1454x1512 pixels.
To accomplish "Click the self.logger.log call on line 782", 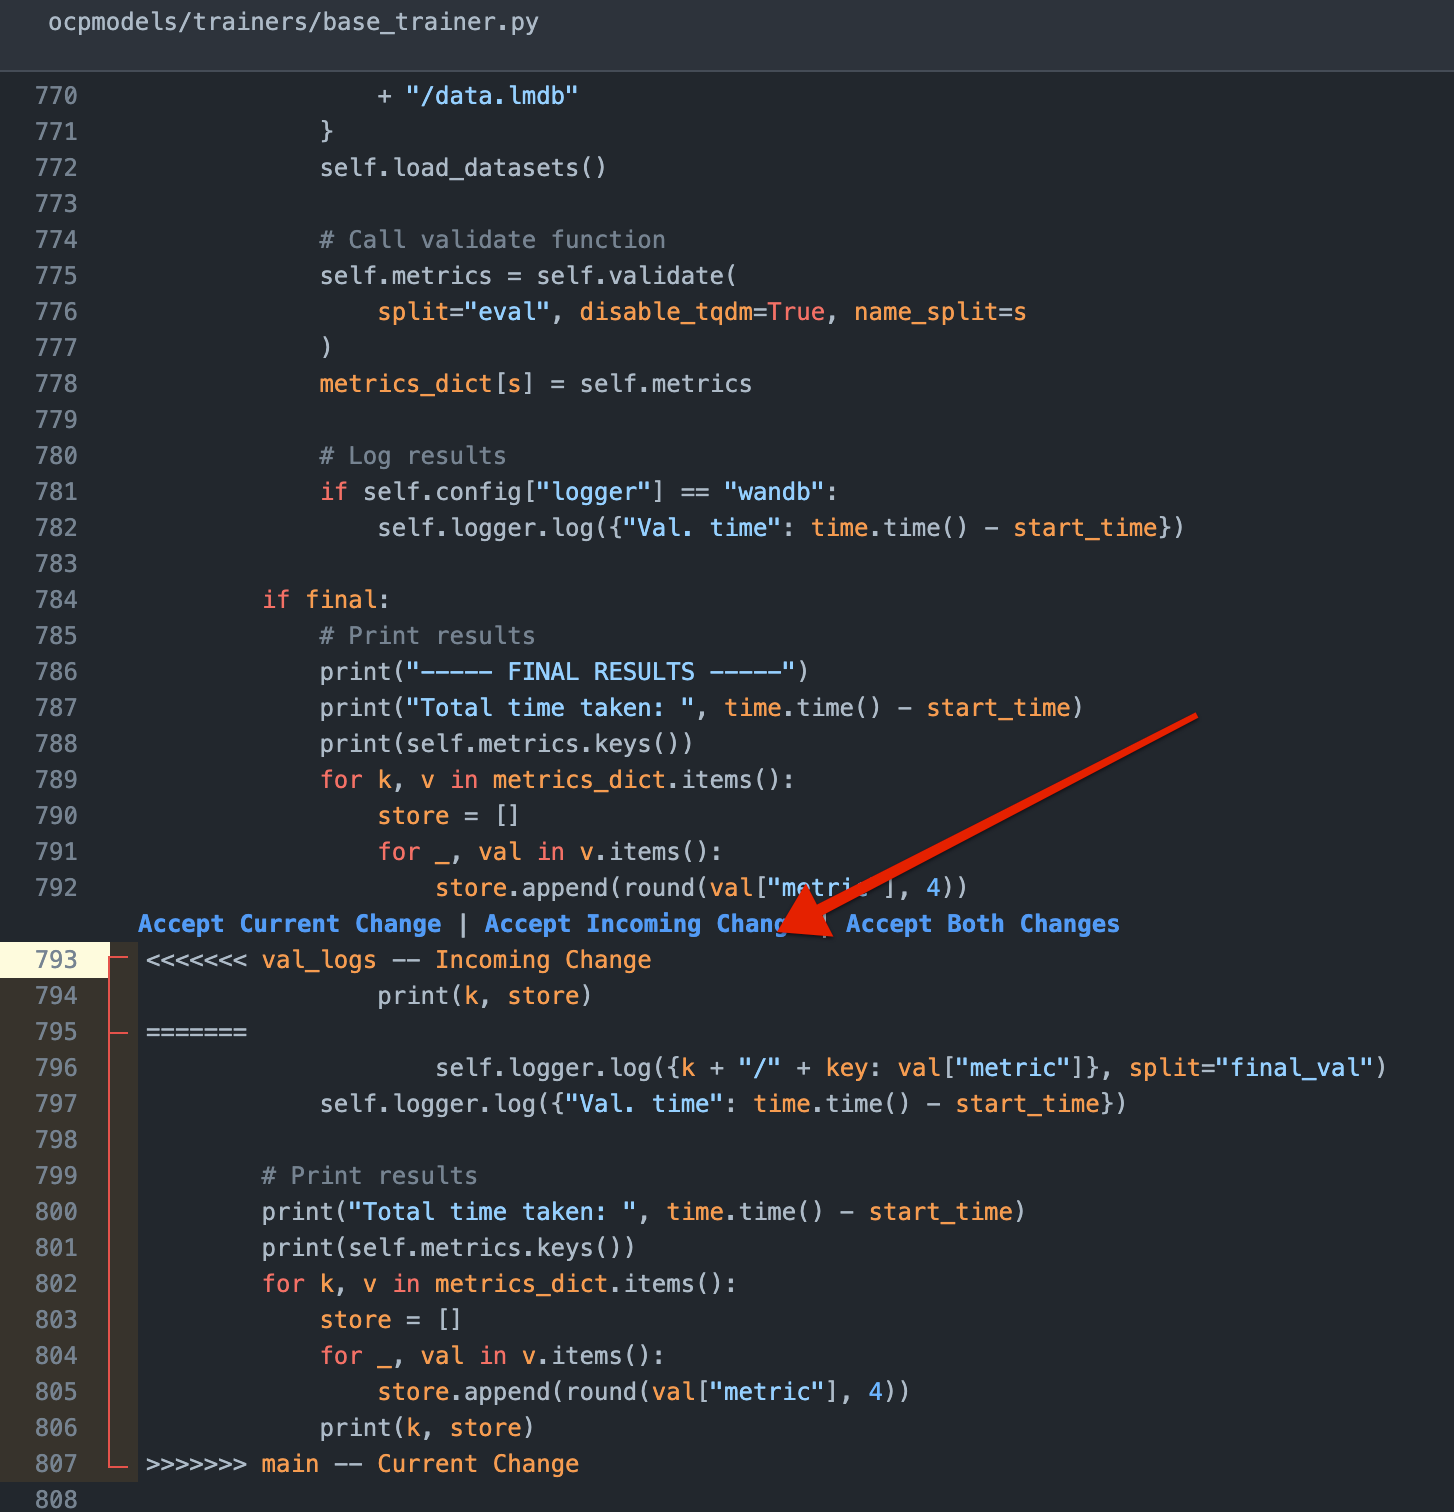I will coord(780,528).
